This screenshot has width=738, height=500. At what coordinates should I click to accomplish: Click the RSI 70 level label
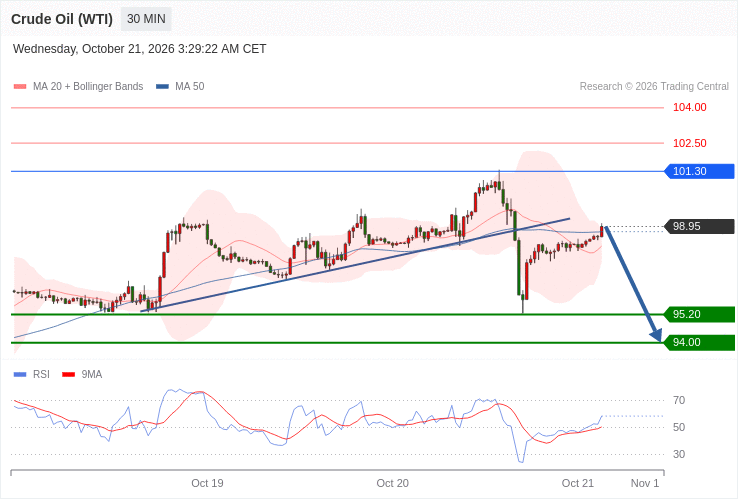[x=679, y=401]
